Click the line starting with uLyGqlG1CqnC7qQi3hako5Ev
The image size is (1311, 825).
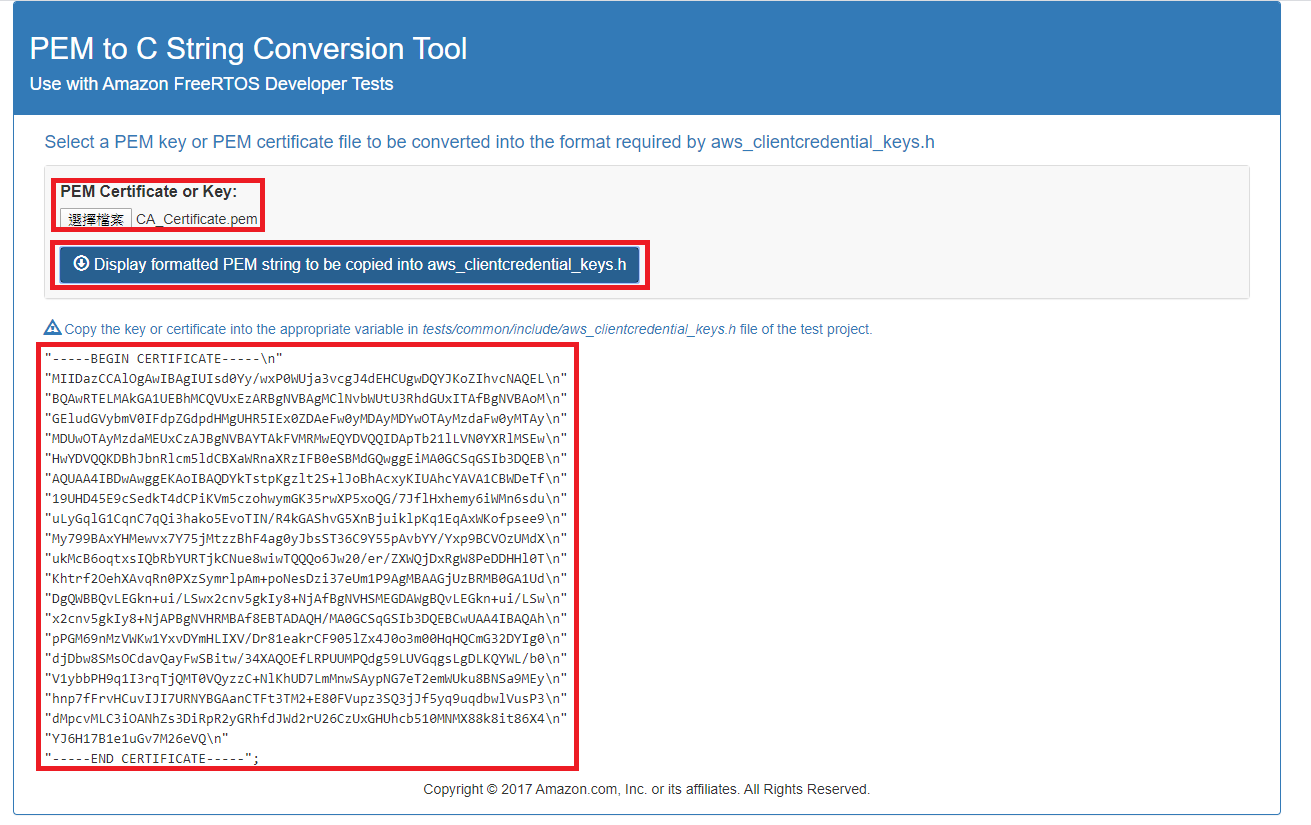click(307, 518)
